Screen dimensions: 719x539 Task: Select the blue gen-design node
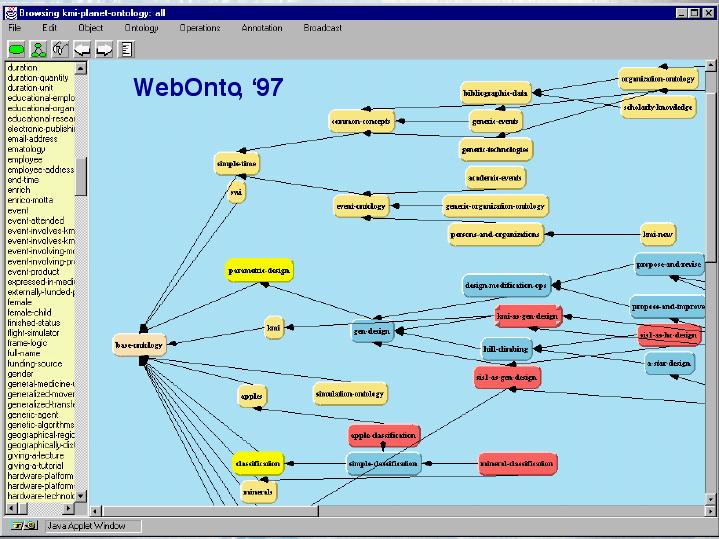(x=372, y=331)
